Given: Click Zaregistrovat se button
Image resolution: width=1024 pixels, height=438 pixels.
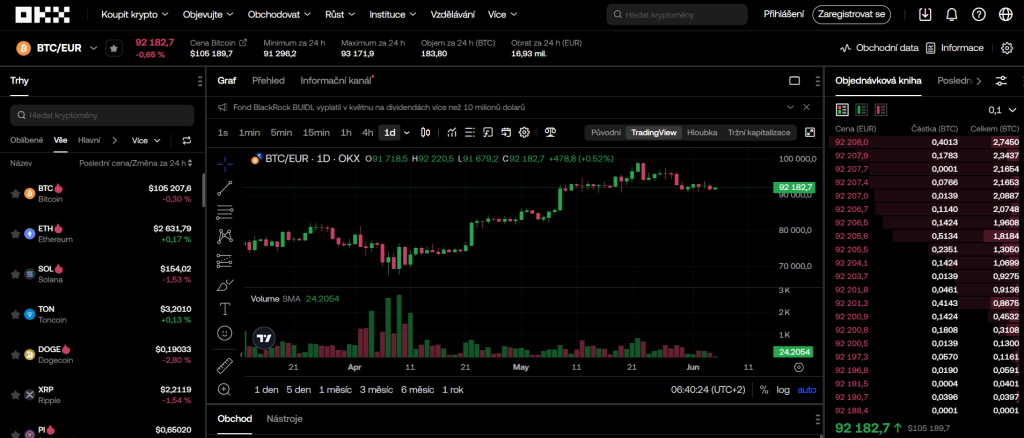Looking at the screenshot, I should (x=852, y=14).
